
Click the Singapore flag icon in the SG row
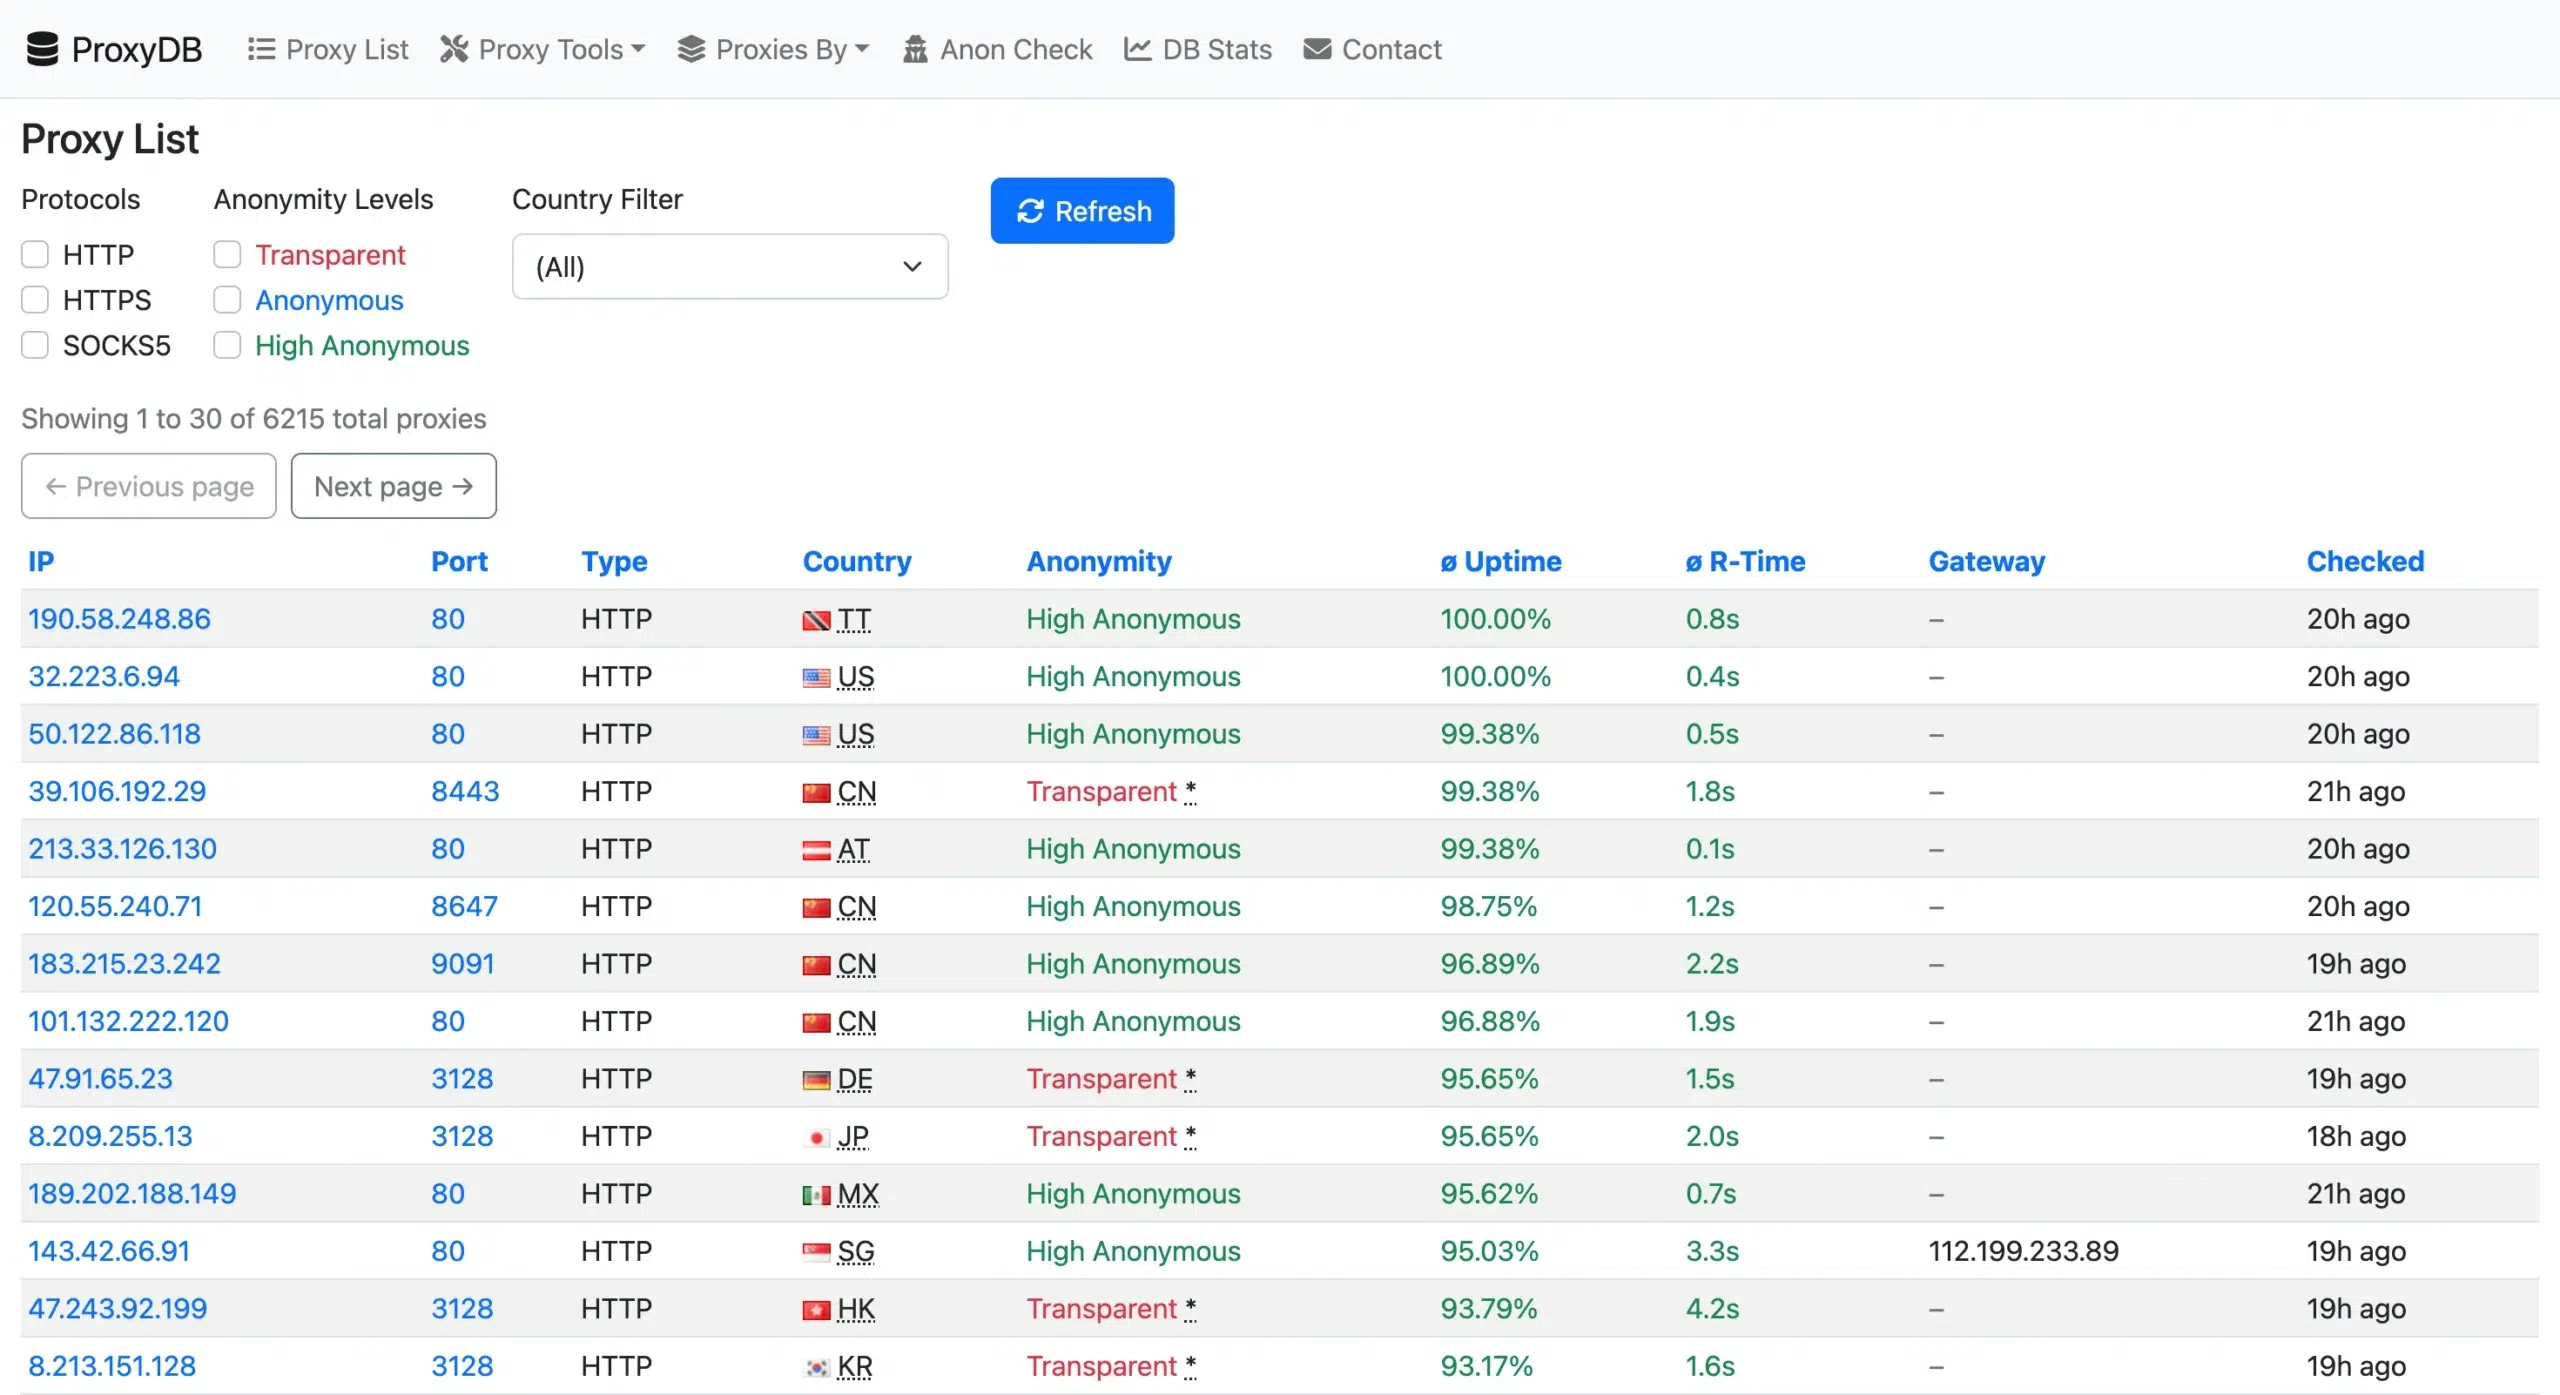816,1252
